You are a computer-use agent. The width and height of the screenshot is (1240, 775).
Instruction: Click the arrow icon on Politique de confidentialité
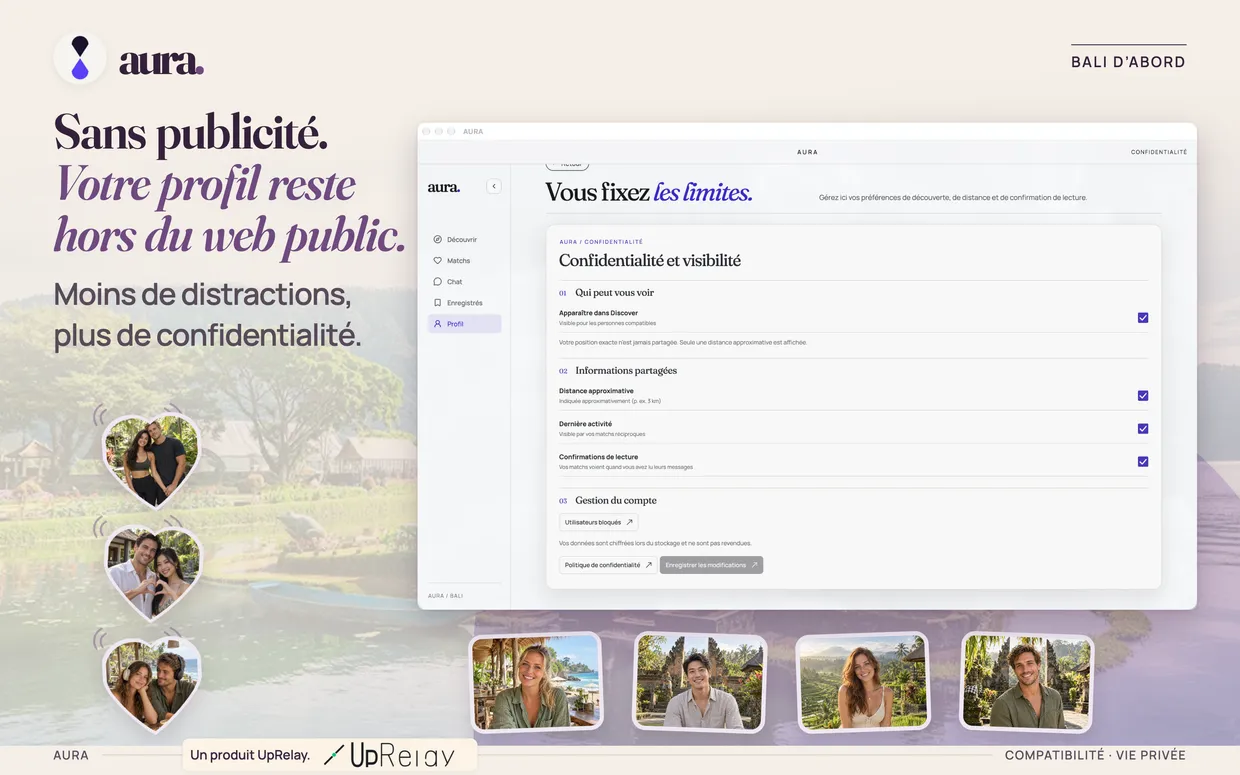click(648, 565)
